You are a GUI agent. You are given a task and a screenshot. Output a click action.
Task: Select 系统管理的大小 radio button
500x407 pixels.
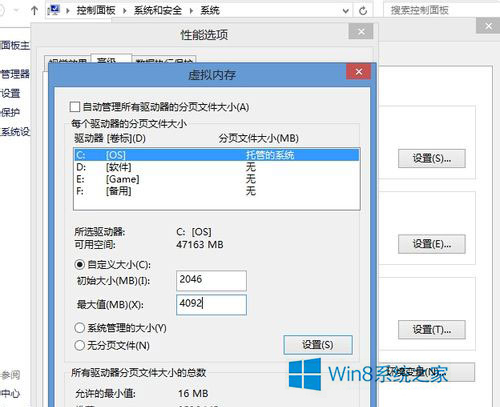(80, 328)
